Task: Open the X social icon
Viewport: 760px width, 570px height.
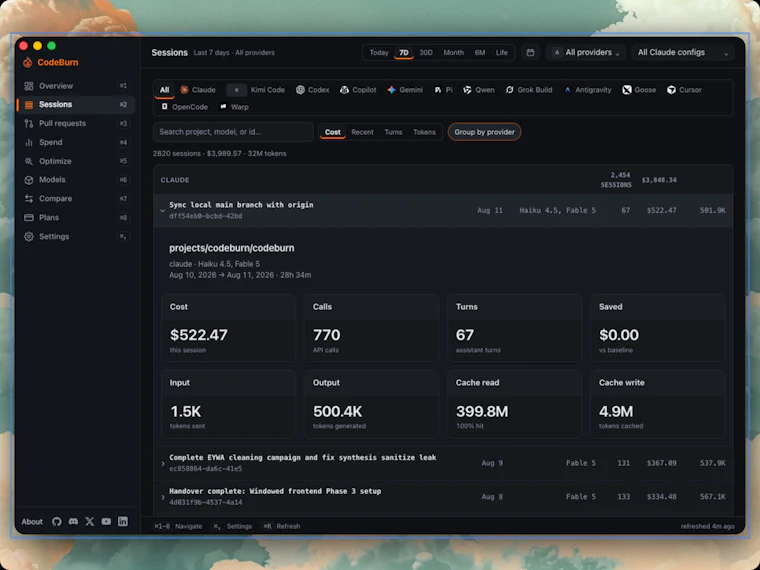Action: (90, 522)
